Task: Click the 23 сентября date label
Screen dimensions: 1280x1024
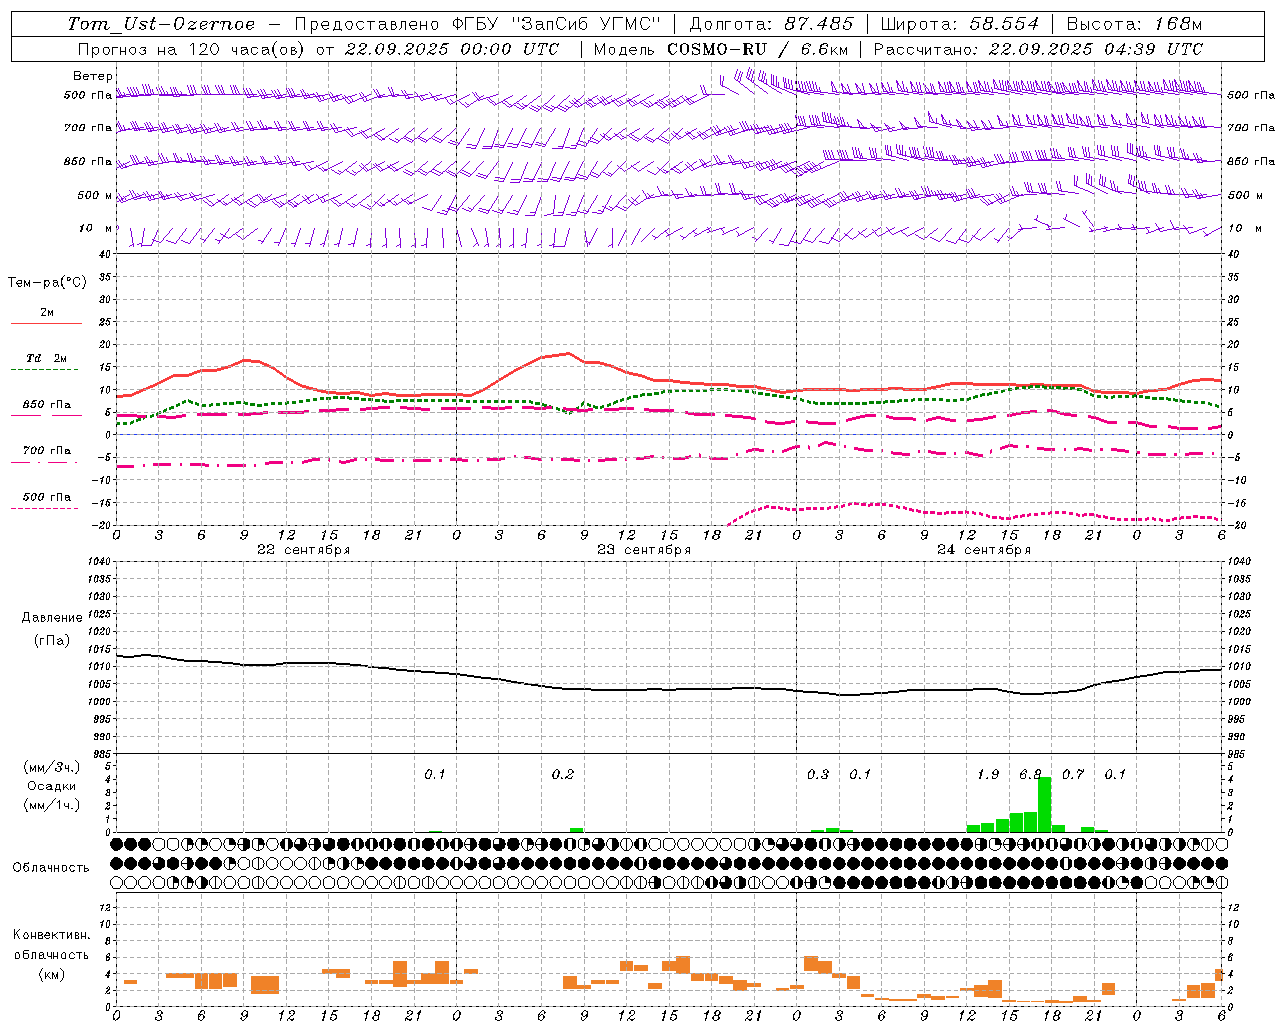Action: click(644, 549)
